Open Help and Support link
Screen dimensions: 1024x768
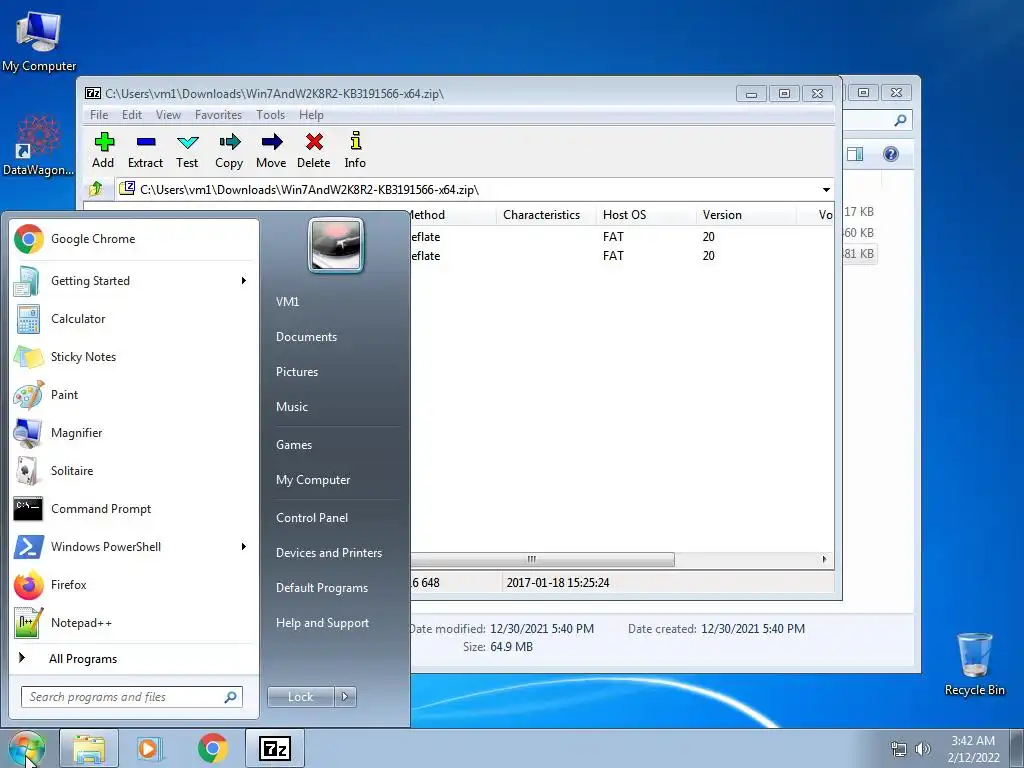[x=322, y=623]
